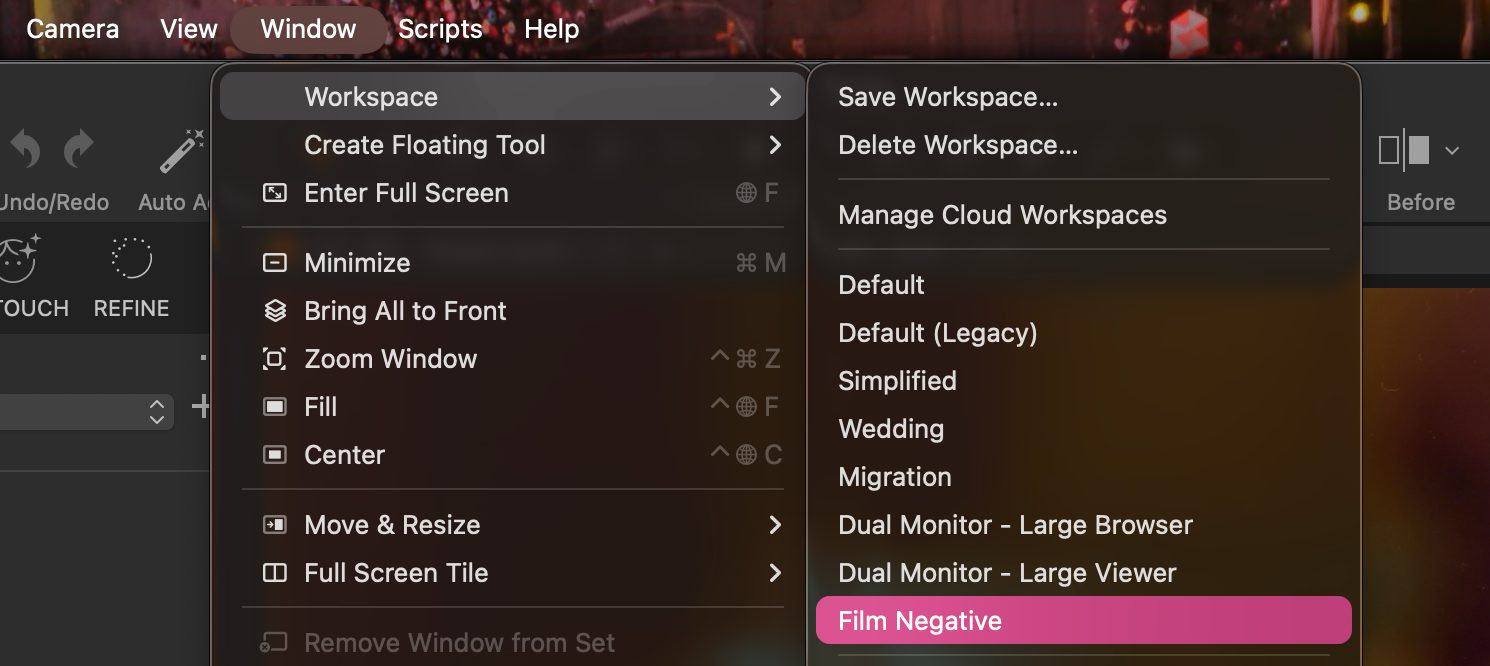Select Manage Cloud Workspaces
The image size is (1490, 666).
tap(1002, 215)
